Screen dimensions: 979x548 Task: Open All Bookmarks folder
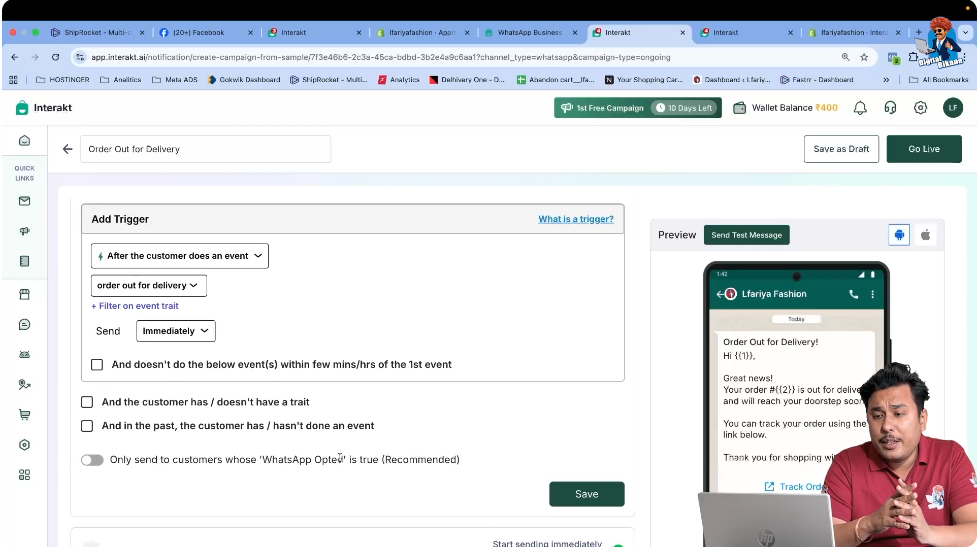tap(938, 80)
